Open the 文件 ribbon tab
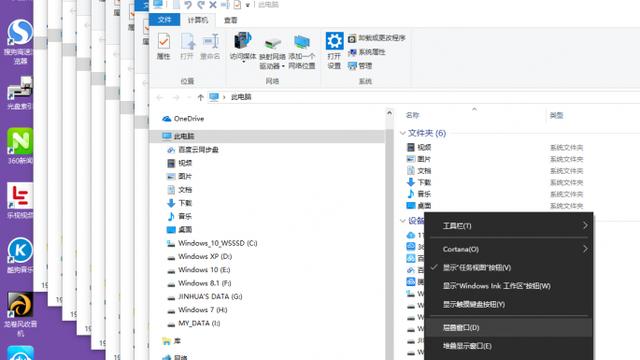The image size is (640, 360). pos(164,20)
